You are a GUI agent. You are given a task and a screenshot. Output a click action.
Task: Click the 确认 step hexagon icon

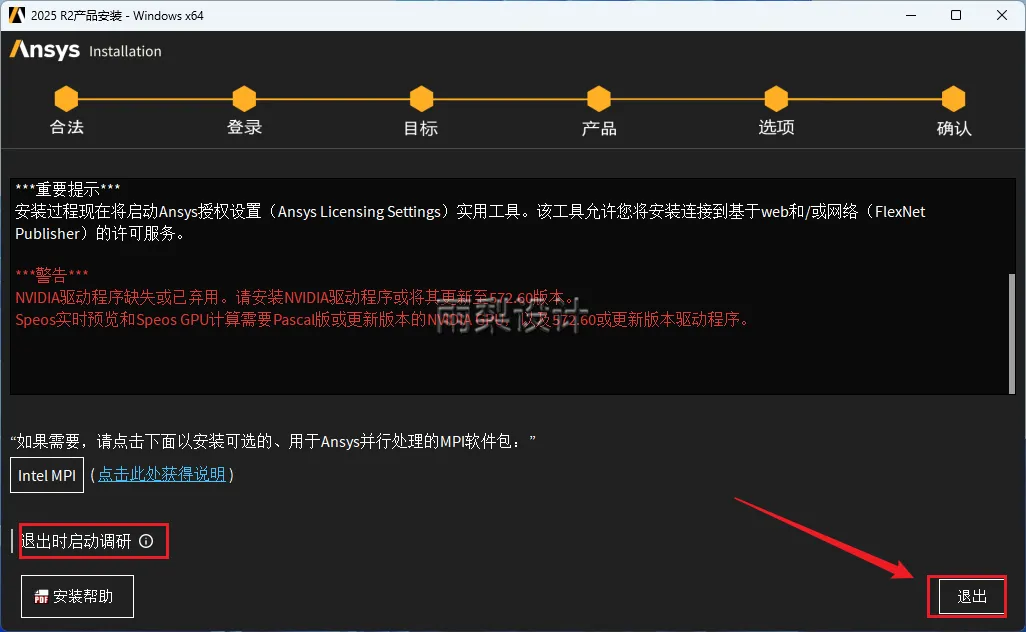953,99
